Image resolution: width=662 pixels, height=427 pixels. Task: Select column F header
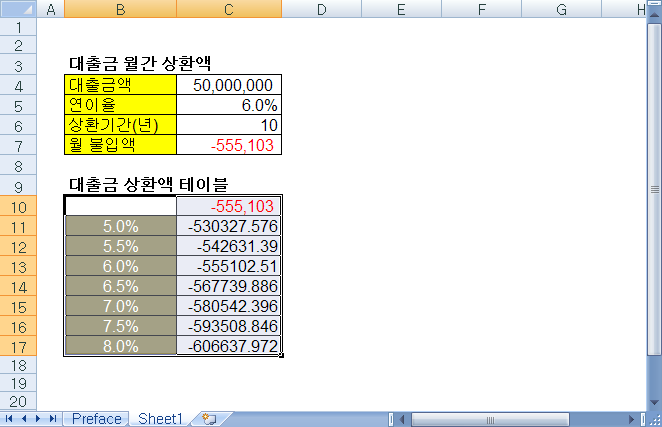(x=481, y=8)
